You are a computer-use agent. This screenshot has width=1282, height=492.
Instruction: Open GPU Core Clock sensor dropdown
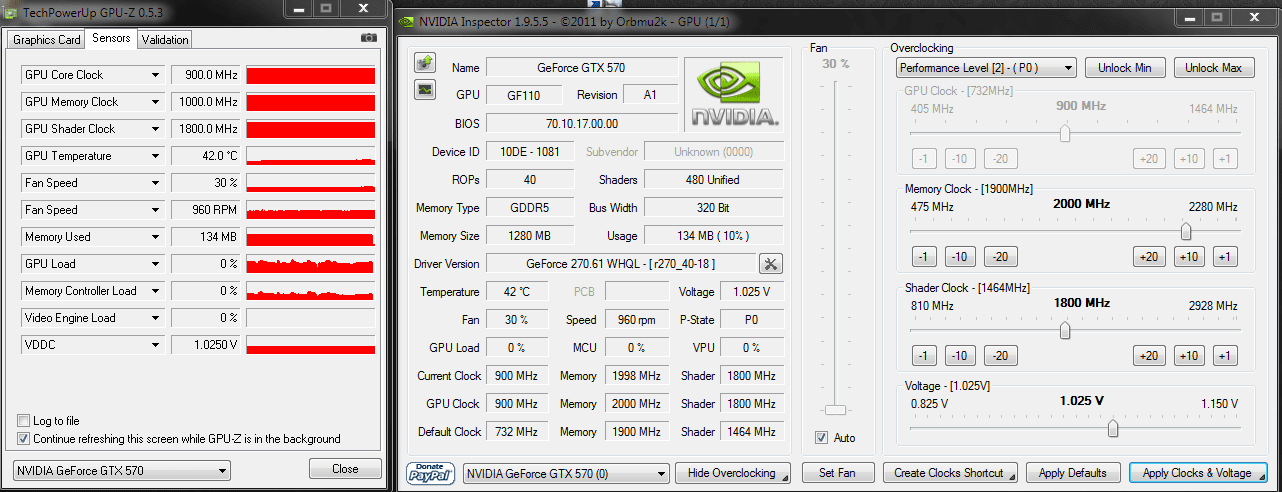coord(155,75)
